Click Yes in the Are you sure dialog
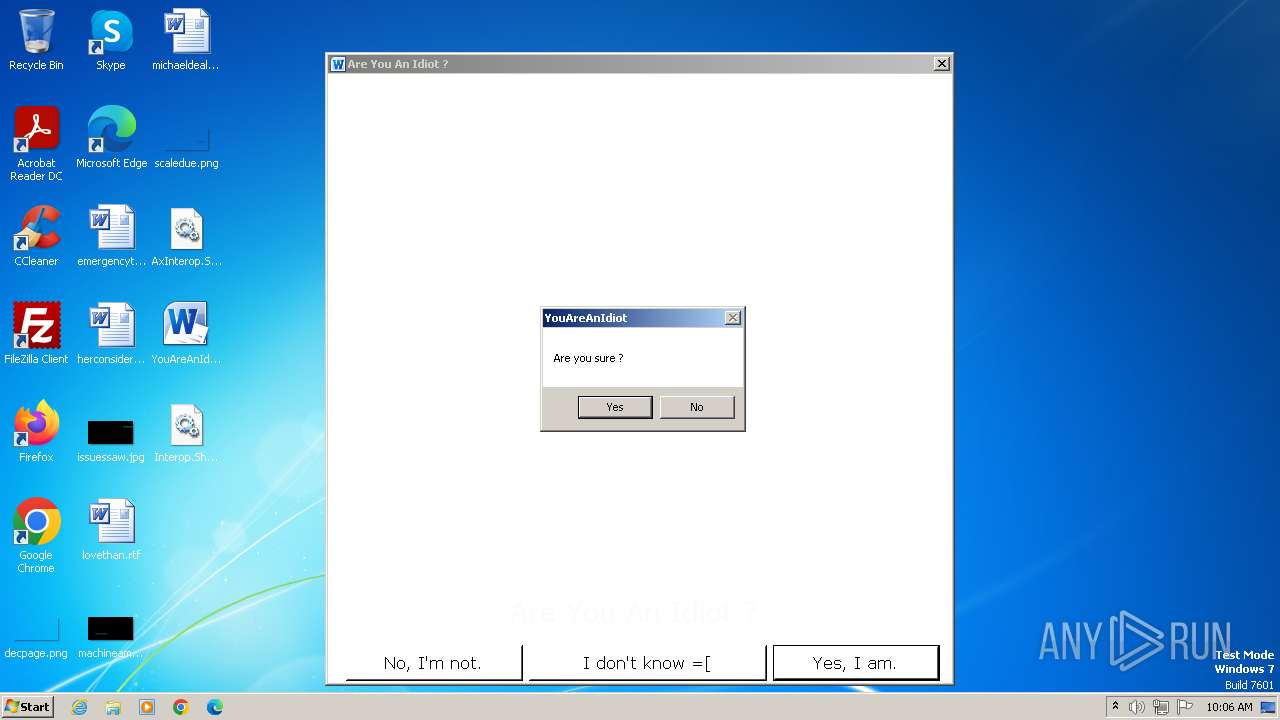Screen dimensions: 1280x720 (615, 407)
